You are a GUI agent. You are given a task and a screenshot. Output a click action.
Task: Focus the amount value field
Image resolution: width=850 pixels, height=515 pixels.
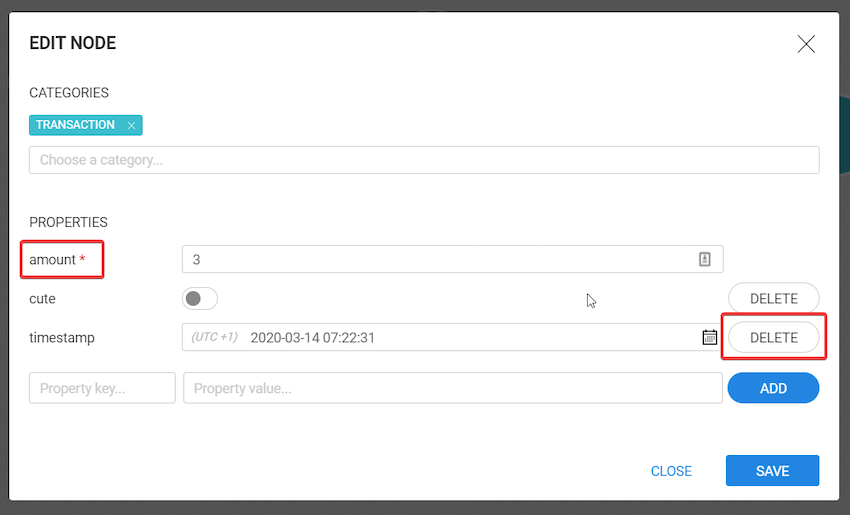[x=440, y=259]
